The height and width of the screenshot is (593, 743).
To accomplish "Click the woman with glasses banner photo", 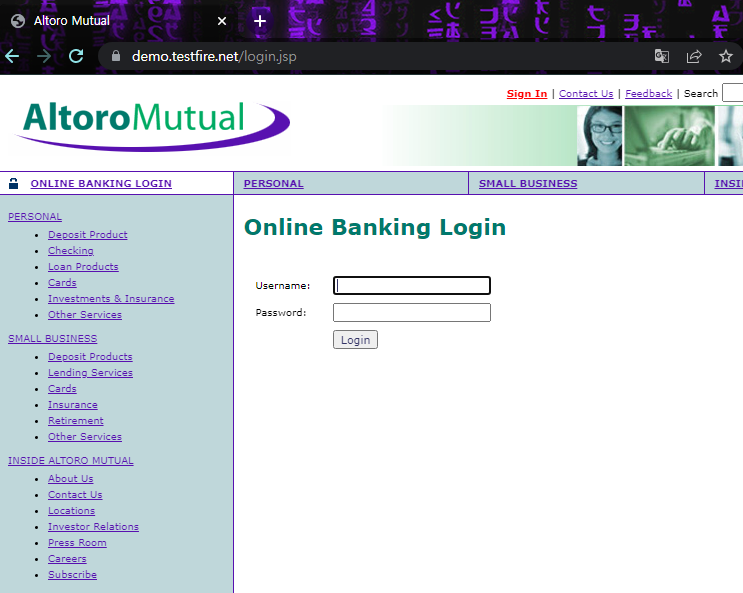I will click(x=599, y=136).
